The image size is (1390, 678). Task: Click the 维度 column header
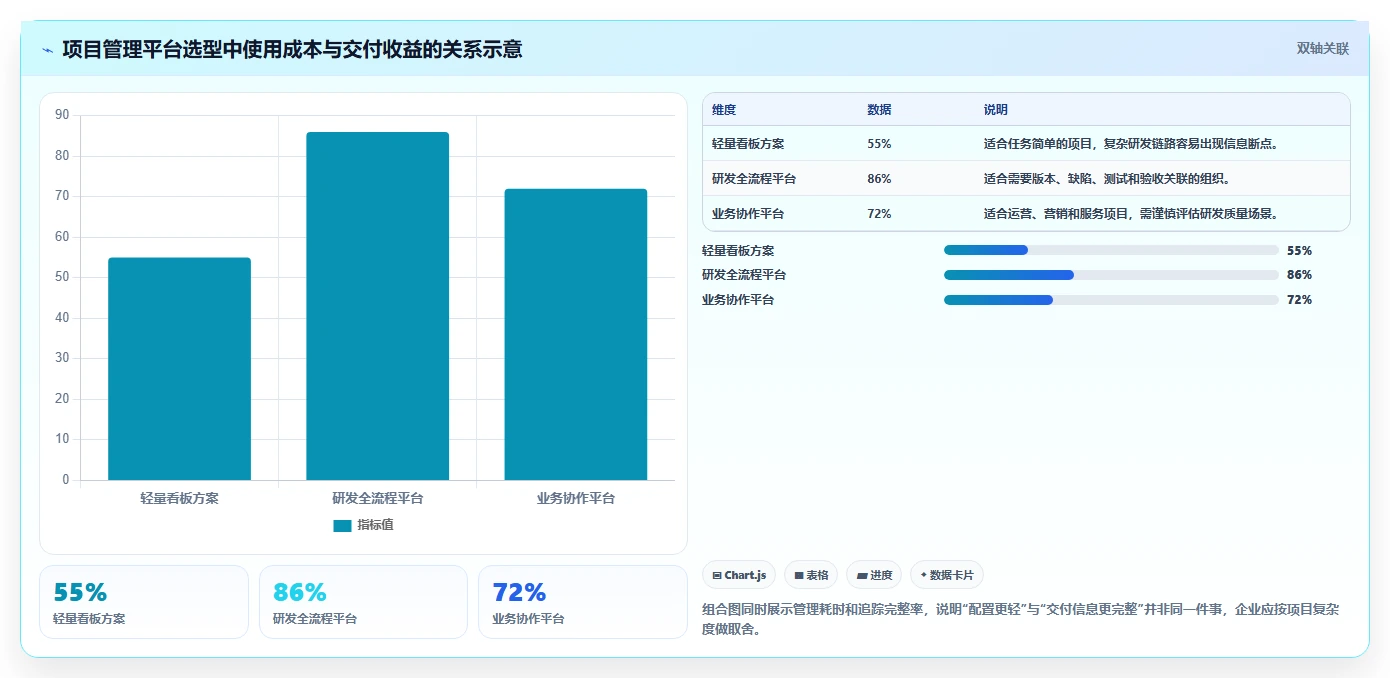(724, 110)
